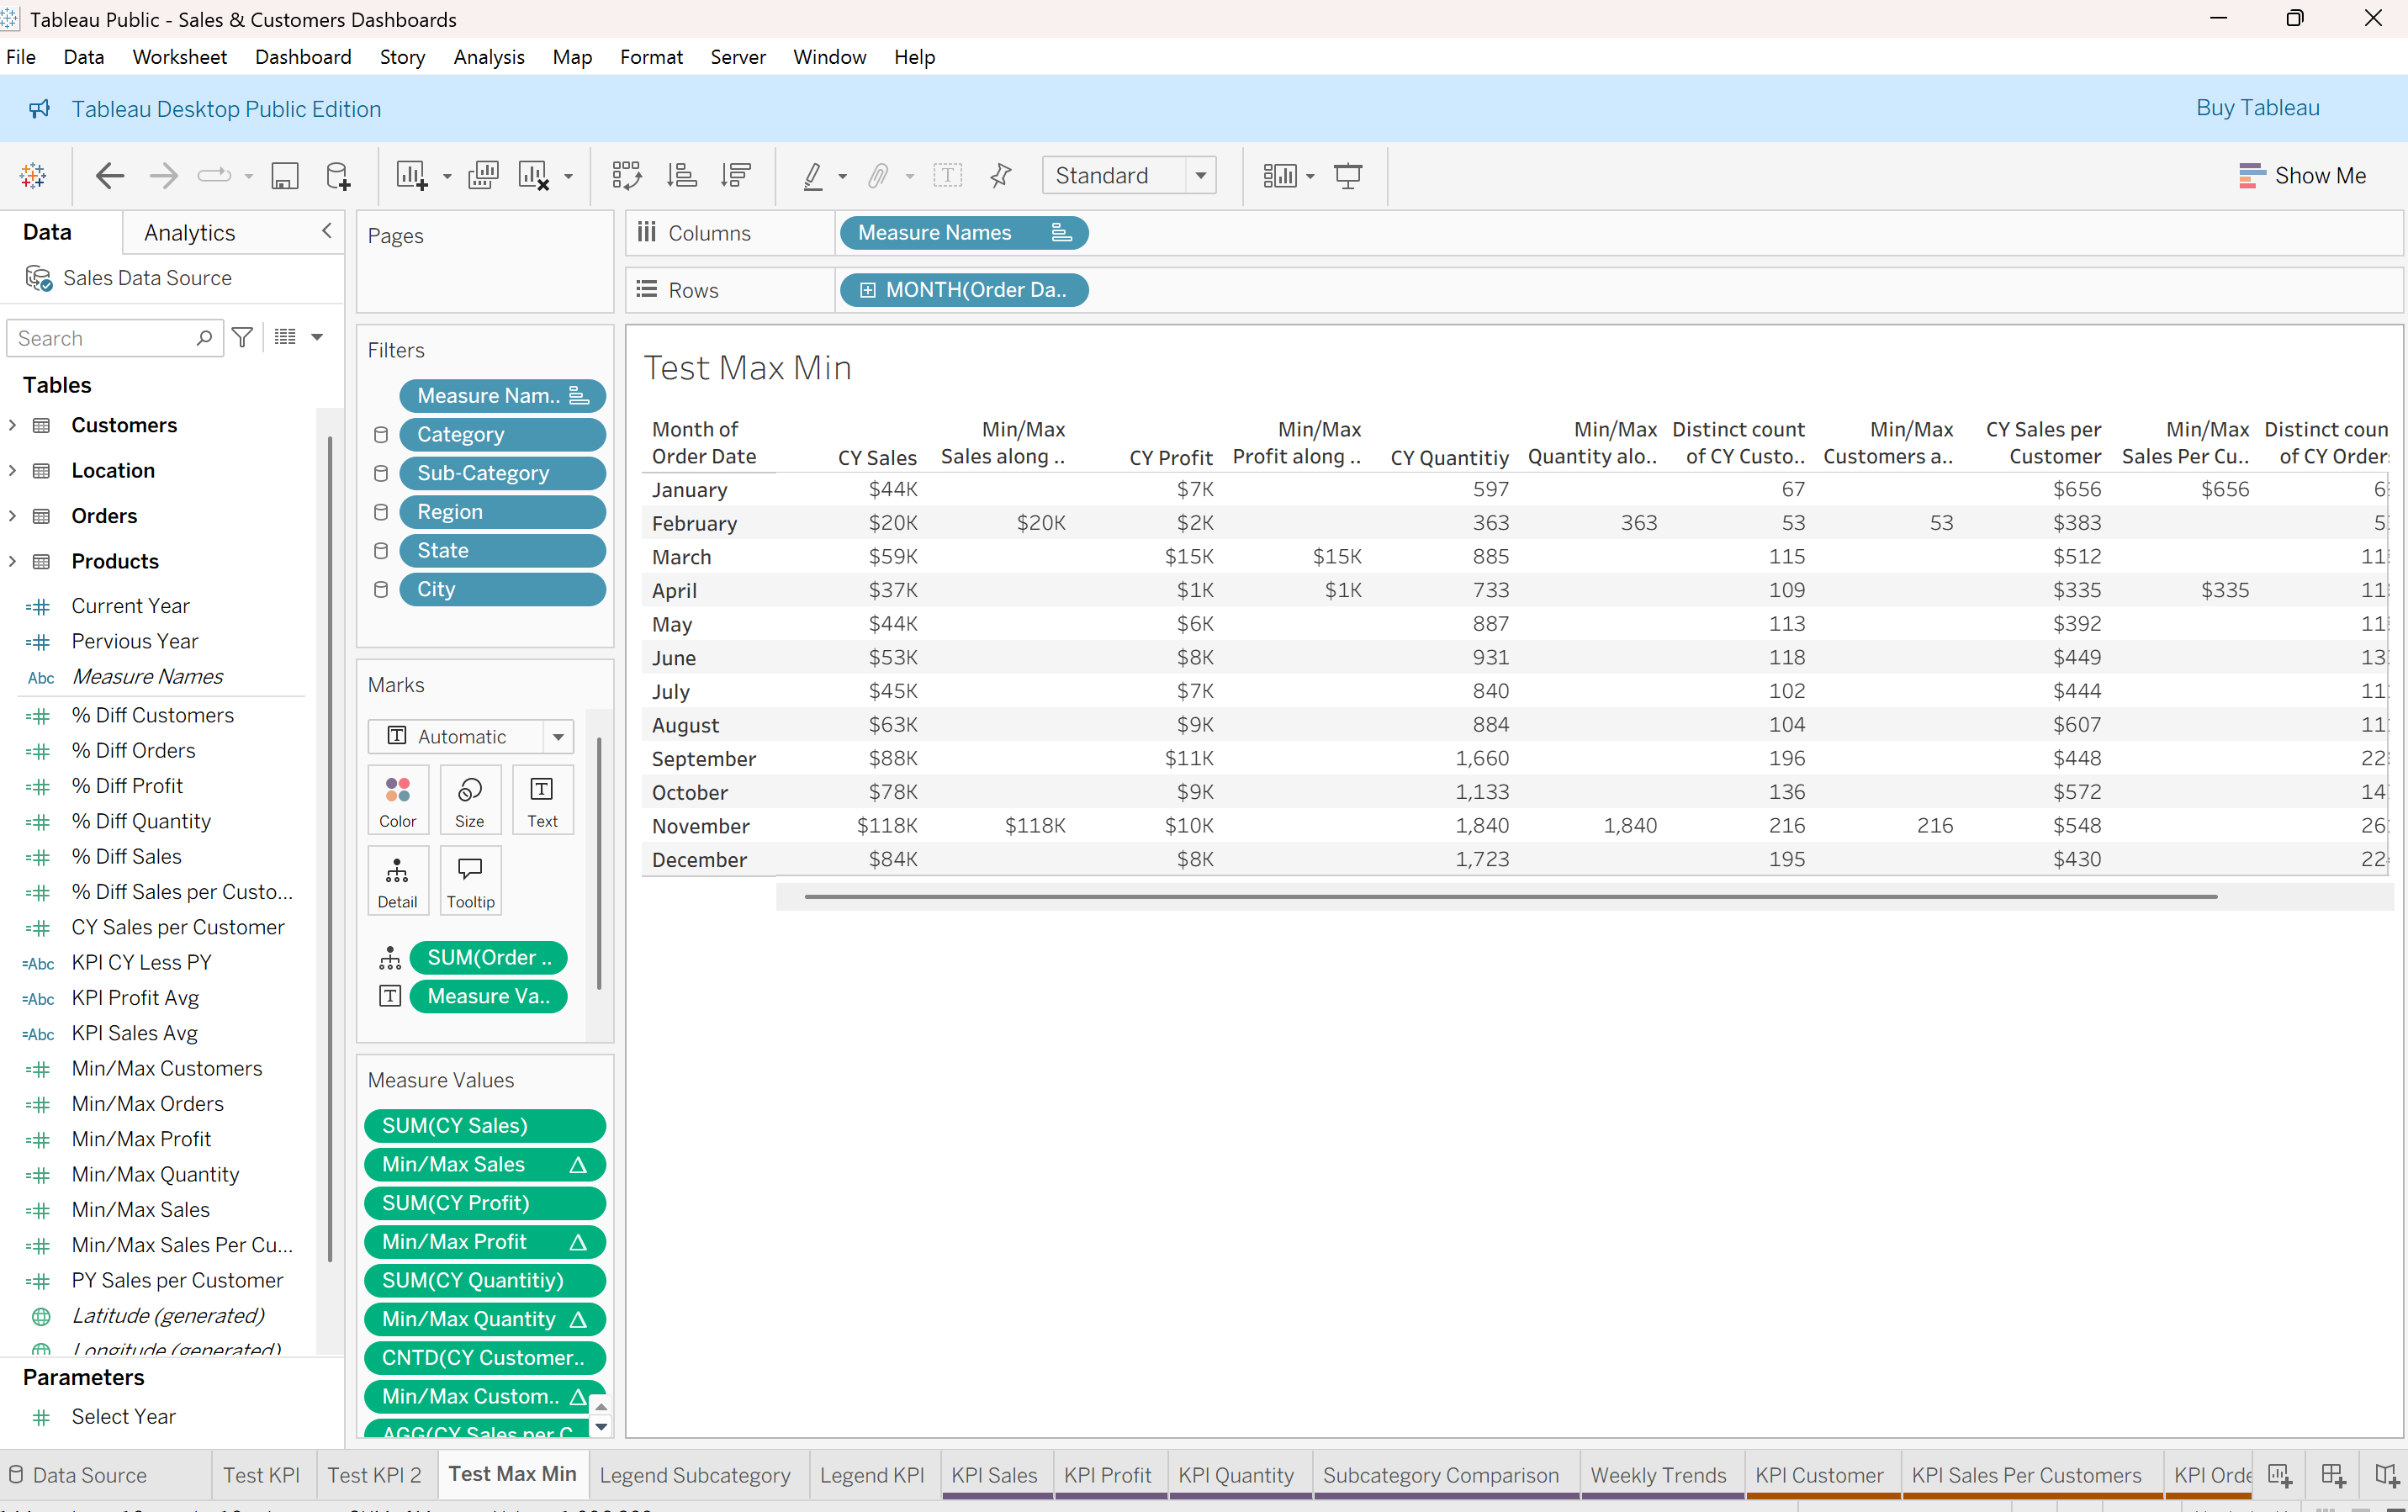Click the New Dashboard icon in tab bar
This screenshot has height=1512, width=2408.
(2332, 1475)
